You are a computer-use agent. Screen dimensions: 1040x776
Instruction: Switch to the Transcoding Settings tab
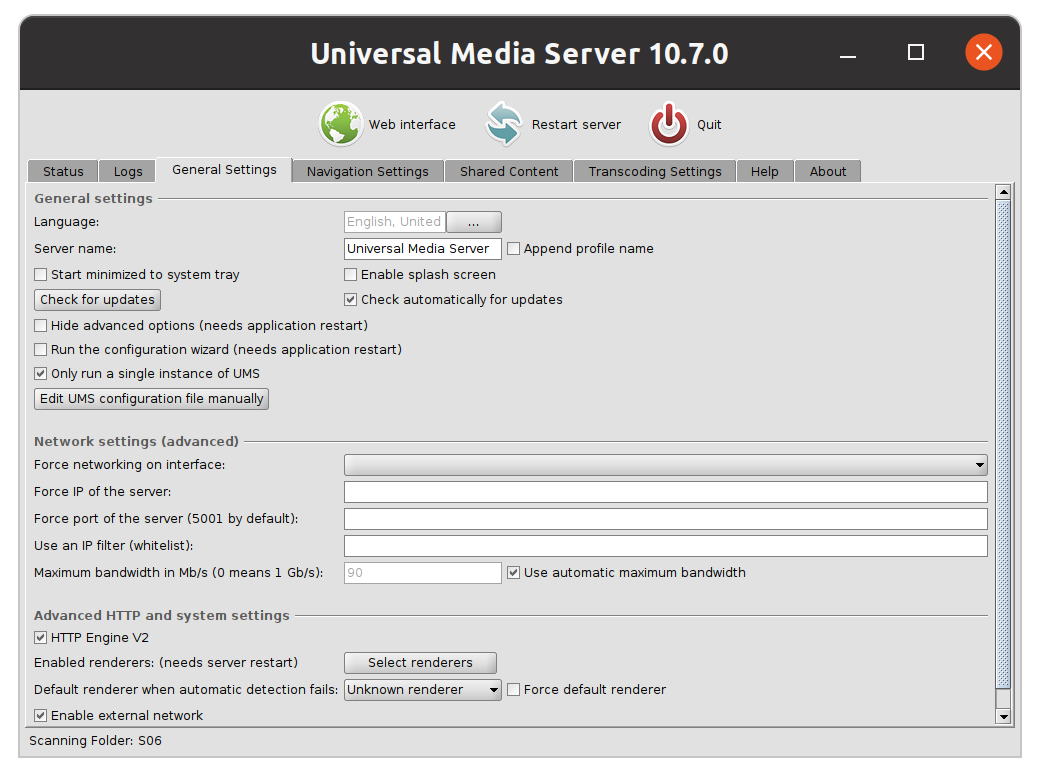654,171
